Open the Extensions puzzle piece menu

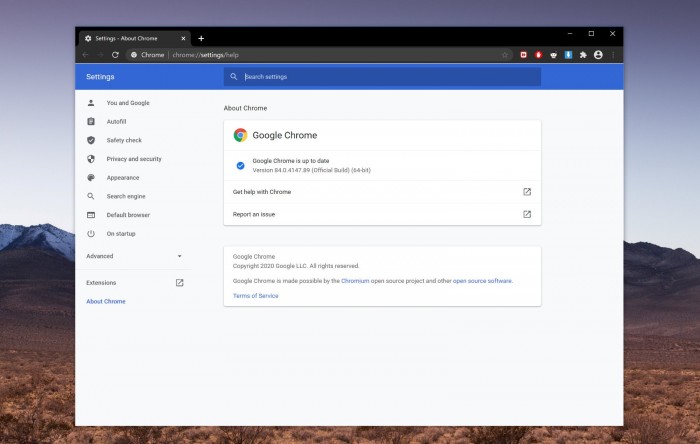(583, 55)
